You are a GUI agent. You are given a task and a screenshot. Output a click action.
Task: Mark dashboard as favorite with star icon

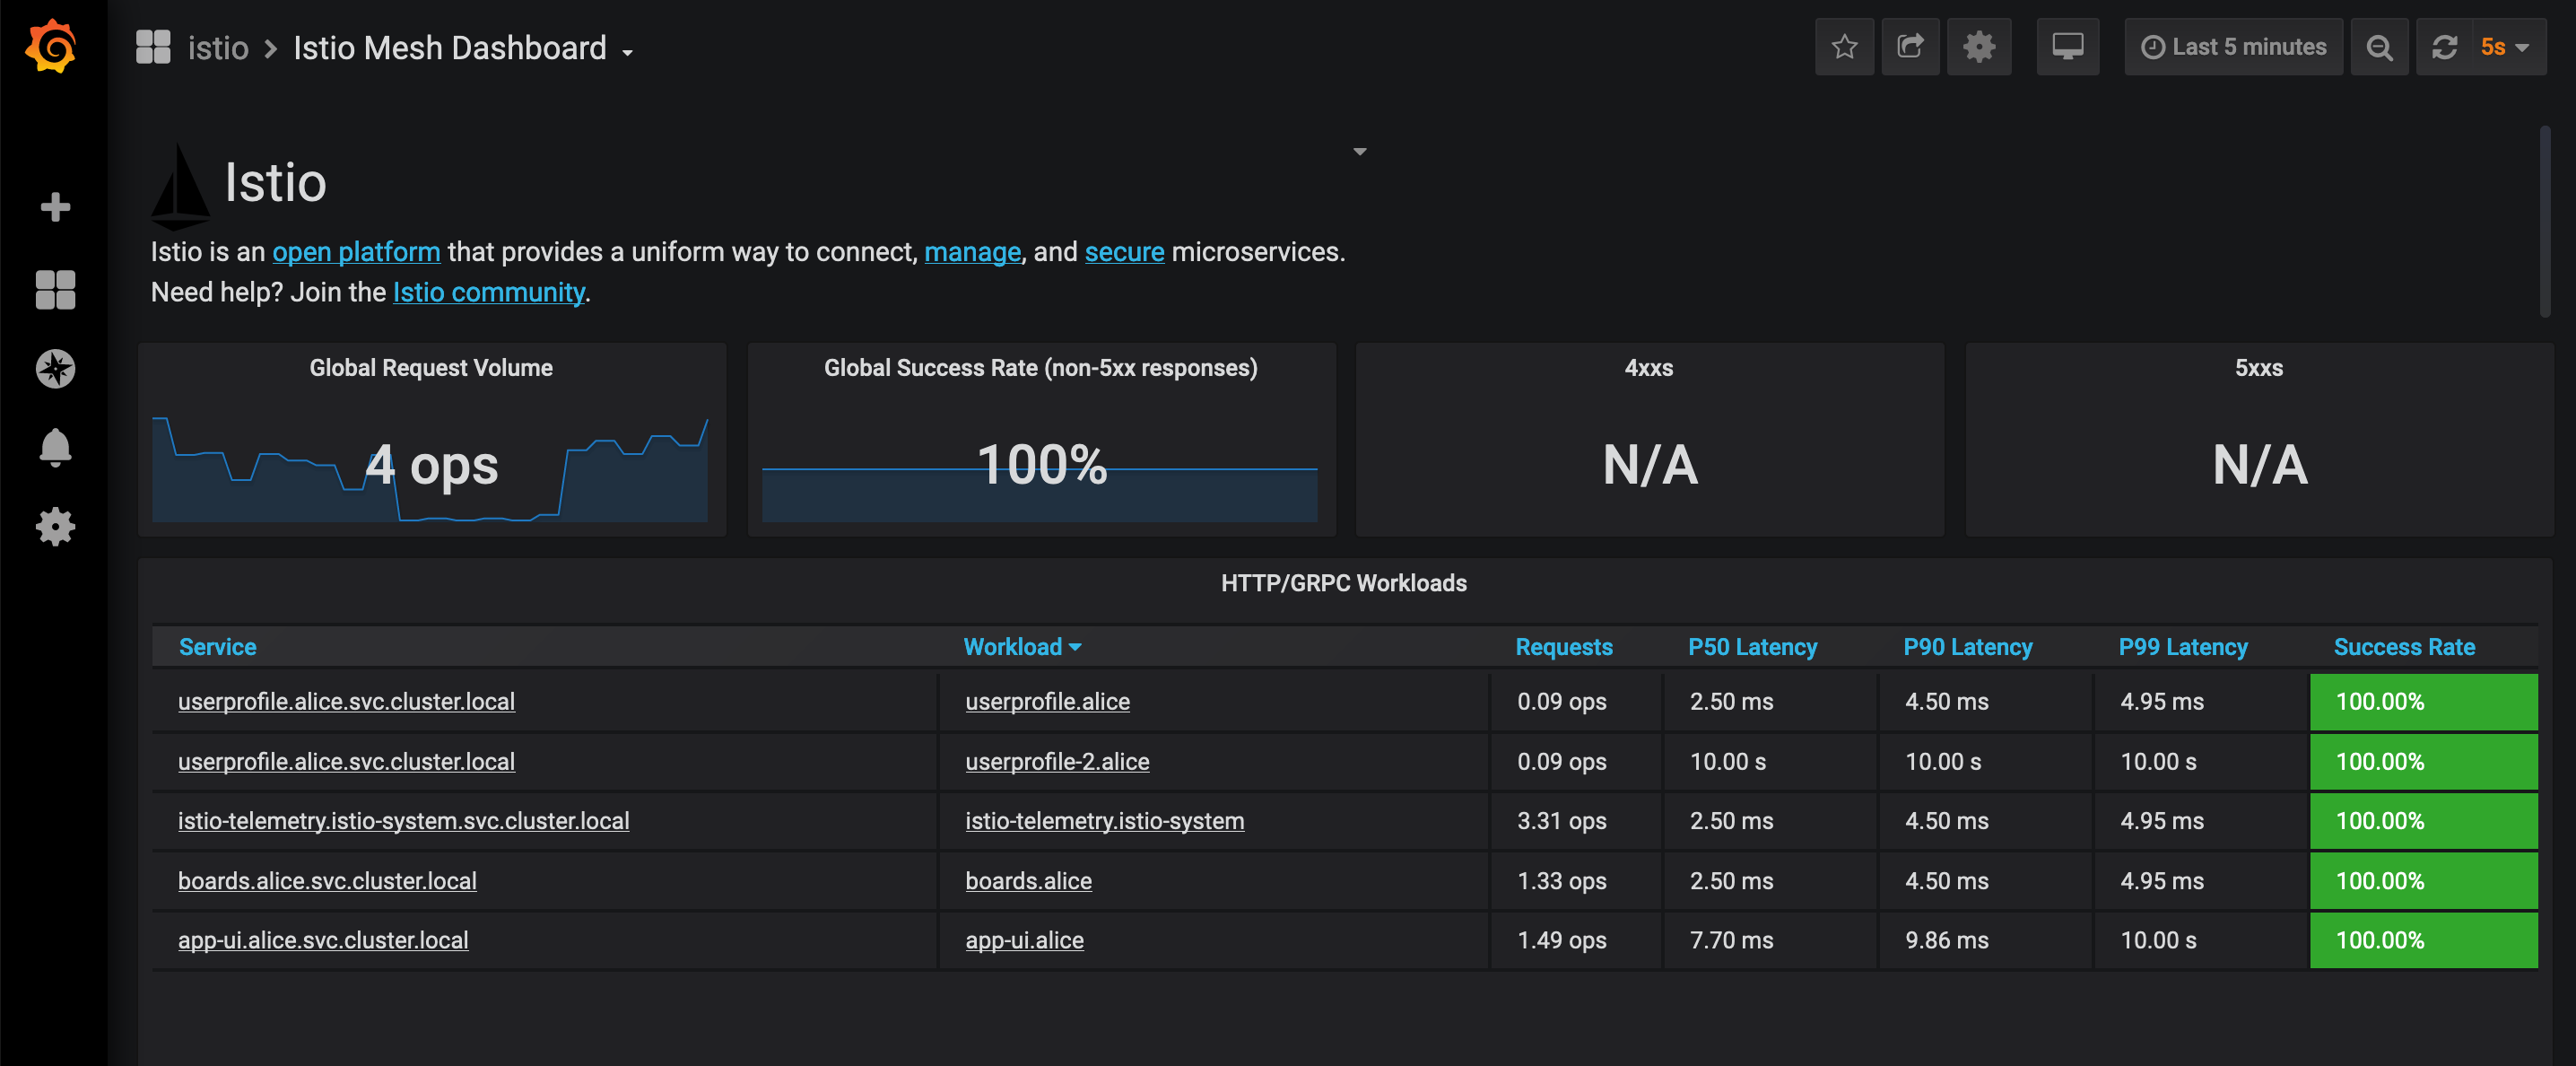1844,47
